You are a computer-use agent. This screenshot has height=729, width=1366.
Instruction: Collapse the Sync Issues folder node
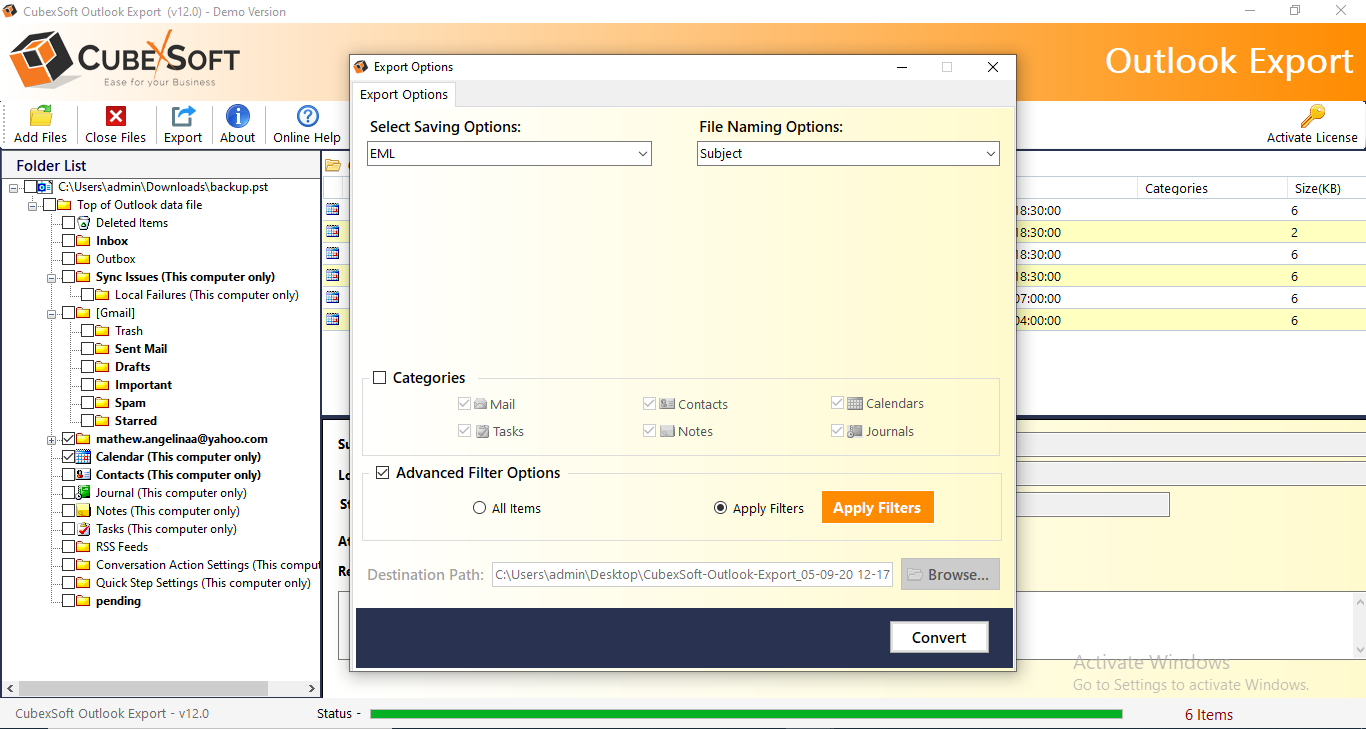(52, 277)
